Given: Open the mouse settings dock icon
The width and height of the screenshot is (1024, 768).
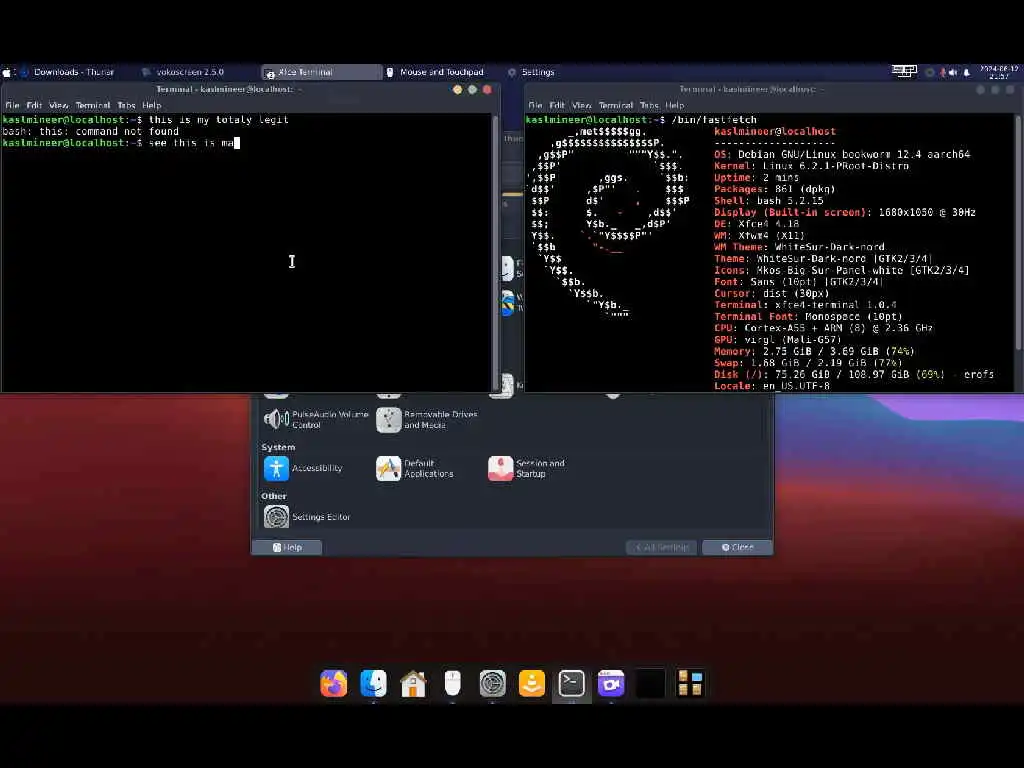Looking at the screenshot, I should 453,683.
